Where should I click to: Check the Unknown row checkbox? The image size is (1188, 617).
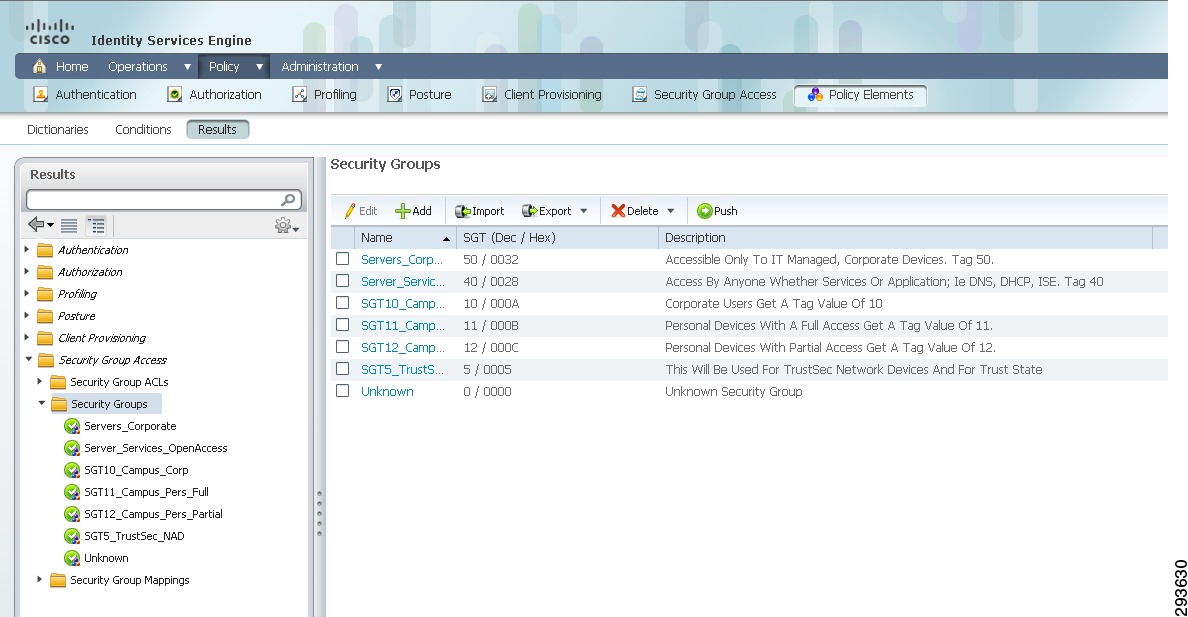(x=342, y=391)
